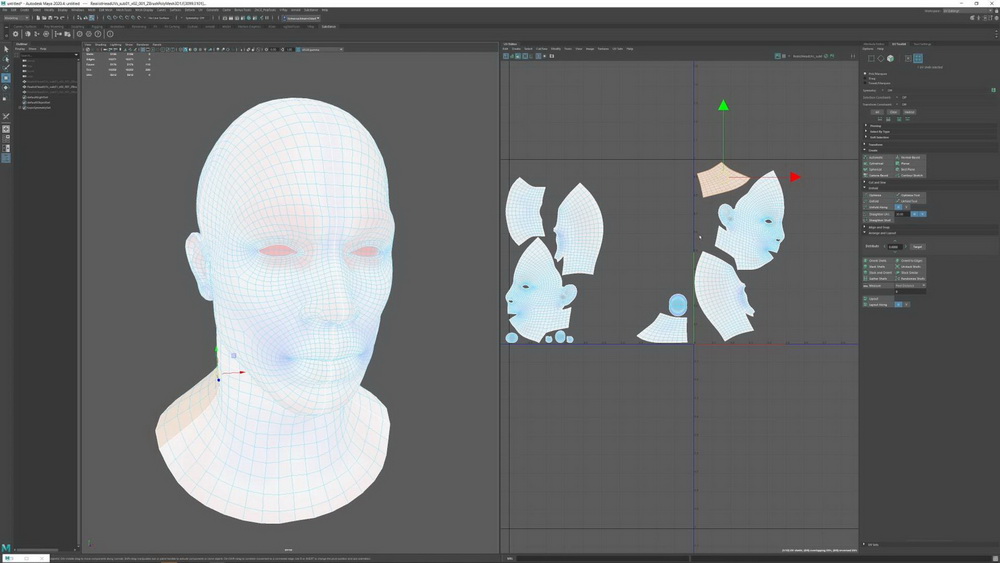Pick the UV shell selection mode icon
The width and height of the screenshot is (1000, 563).
(918, 59)
